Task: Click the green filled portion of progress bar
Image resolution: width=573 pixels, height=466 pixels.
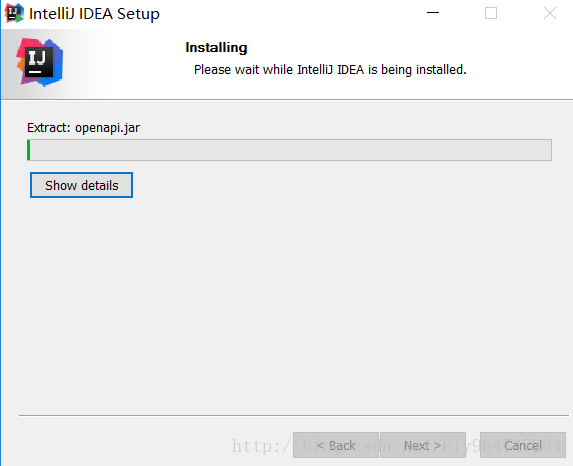Action: pyautogui.click(x=29, y=150)
